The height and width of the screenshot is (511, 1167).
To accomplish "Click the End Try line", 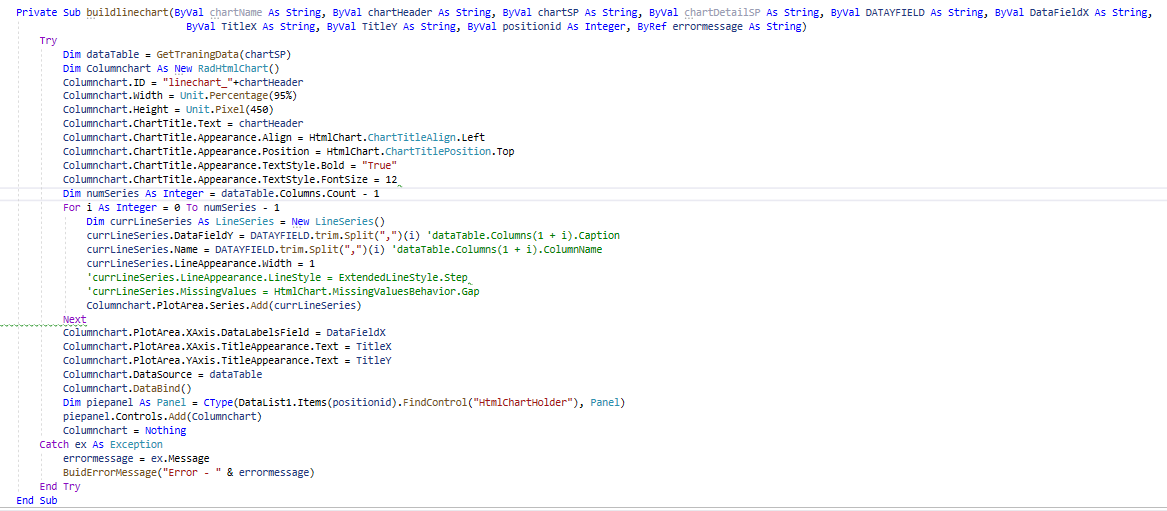I will [60, 485].
